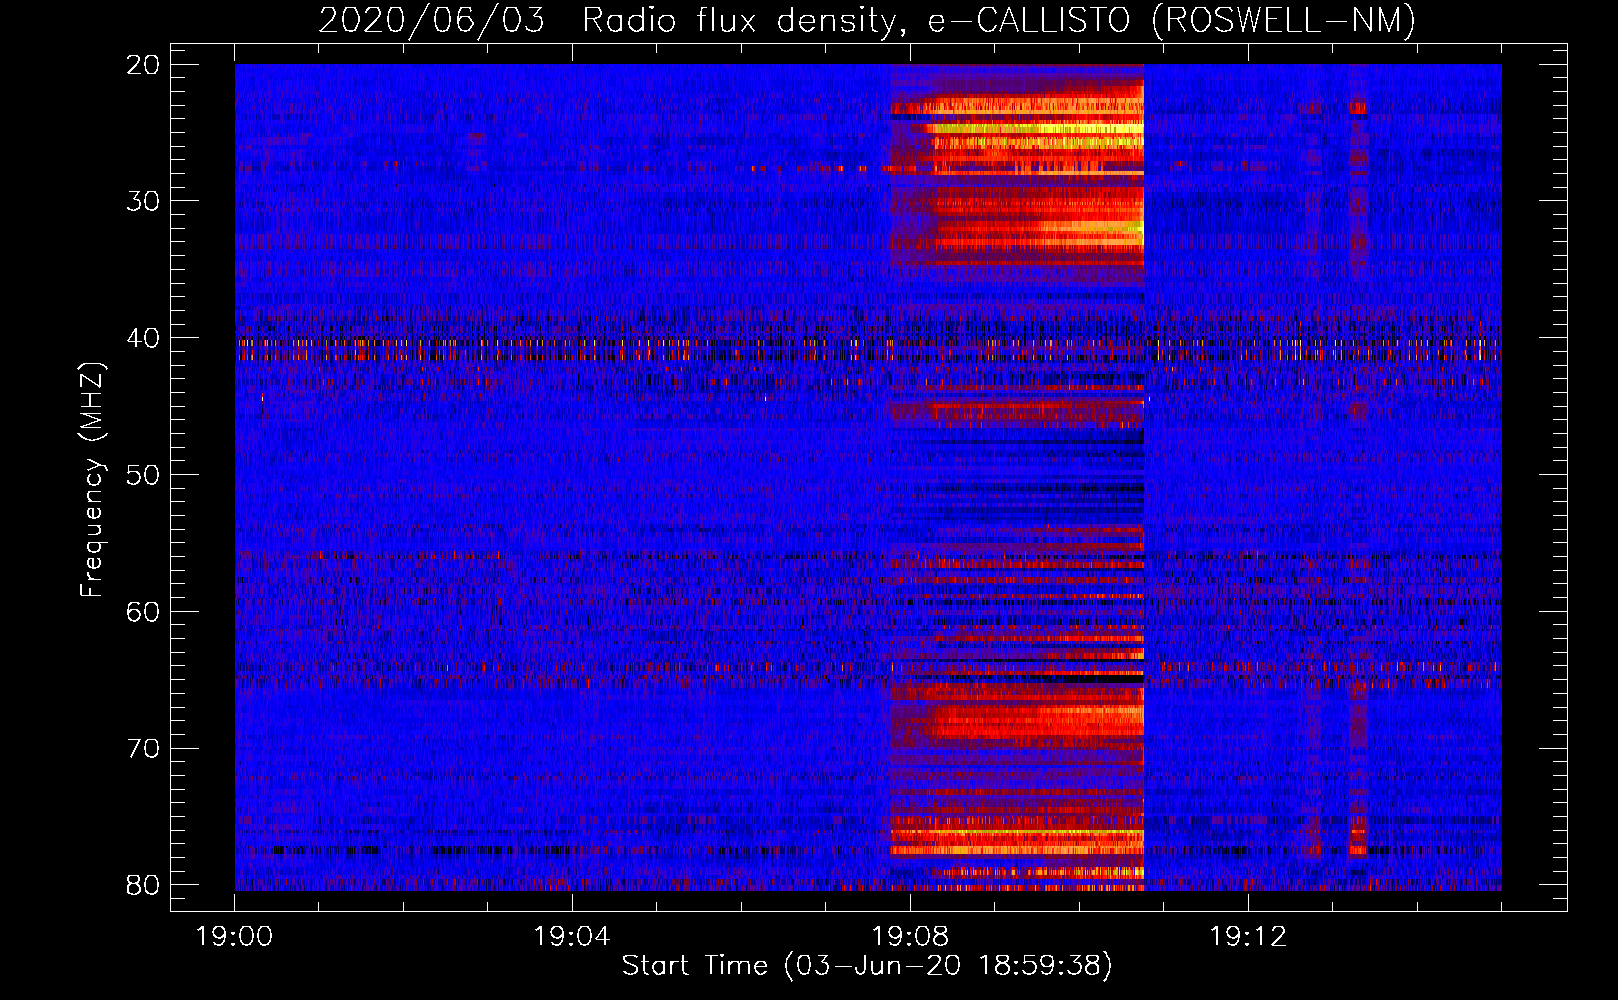This screenshot has width=1618, height=1000.
Task: Click the plot title with the date 2020/06/03
Action: point(867,20)
